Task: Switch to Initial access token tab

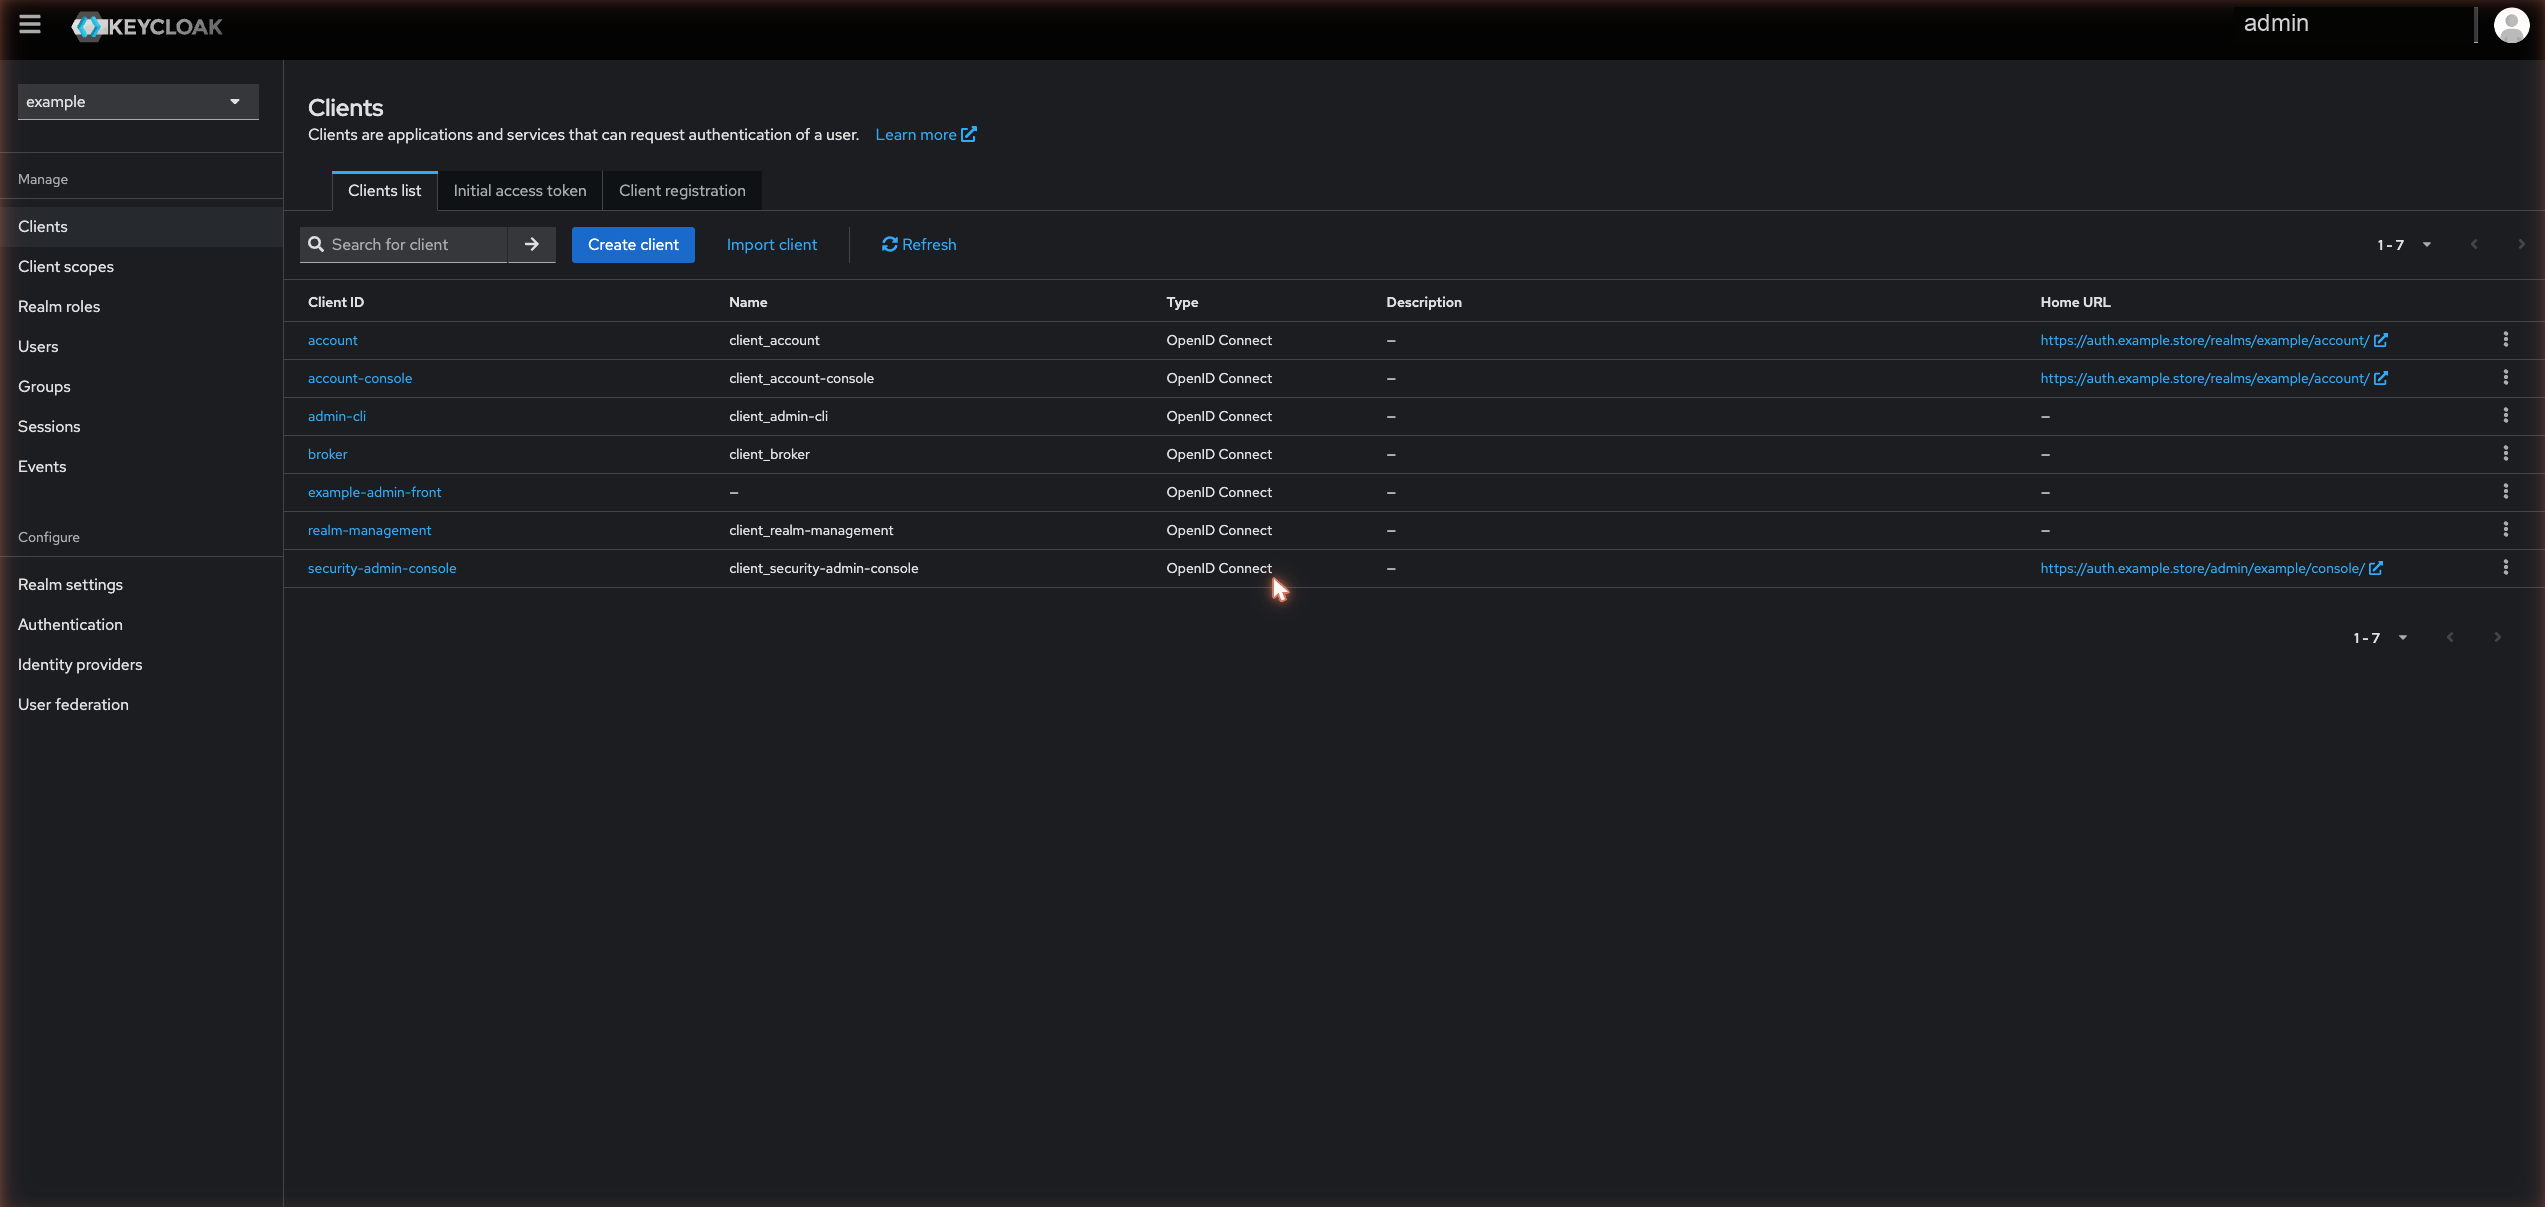Action: [x=520, y=191]
